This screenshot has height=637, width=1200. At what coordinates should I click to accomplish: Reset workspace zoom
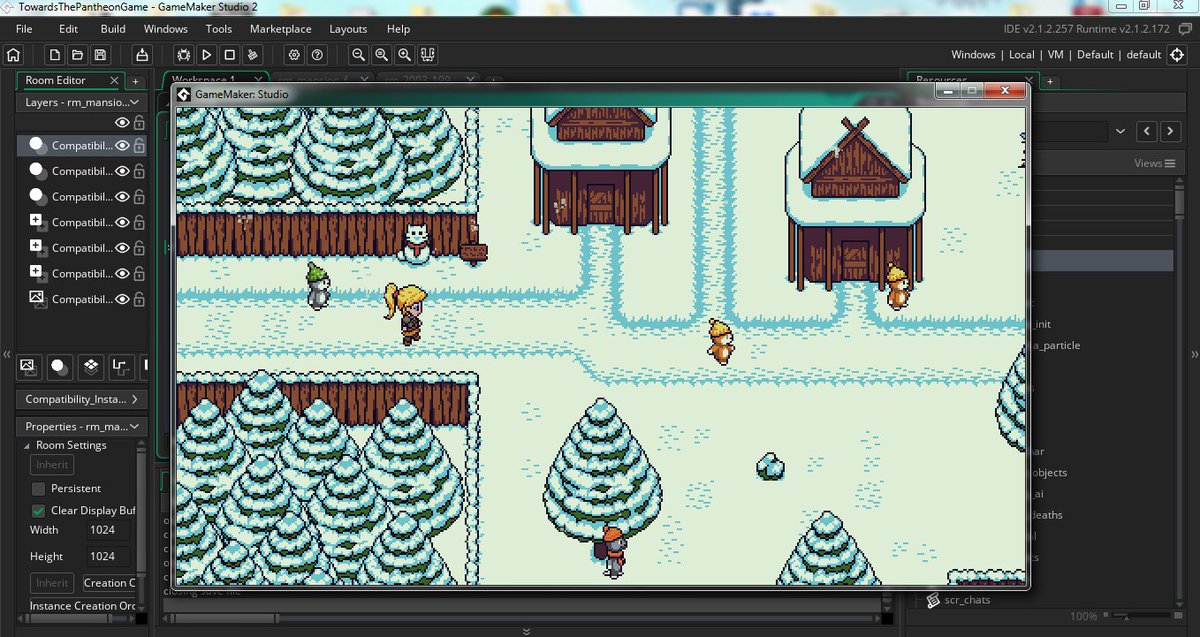(381, 55)
